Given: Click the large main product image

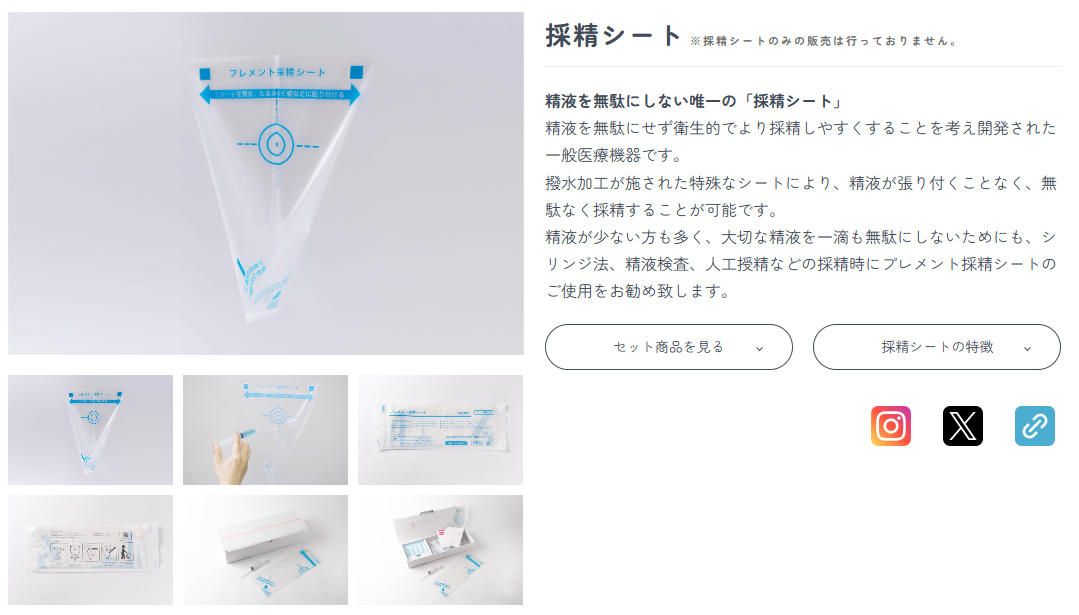Looking at the screenshot, I should tap(266, 183).
